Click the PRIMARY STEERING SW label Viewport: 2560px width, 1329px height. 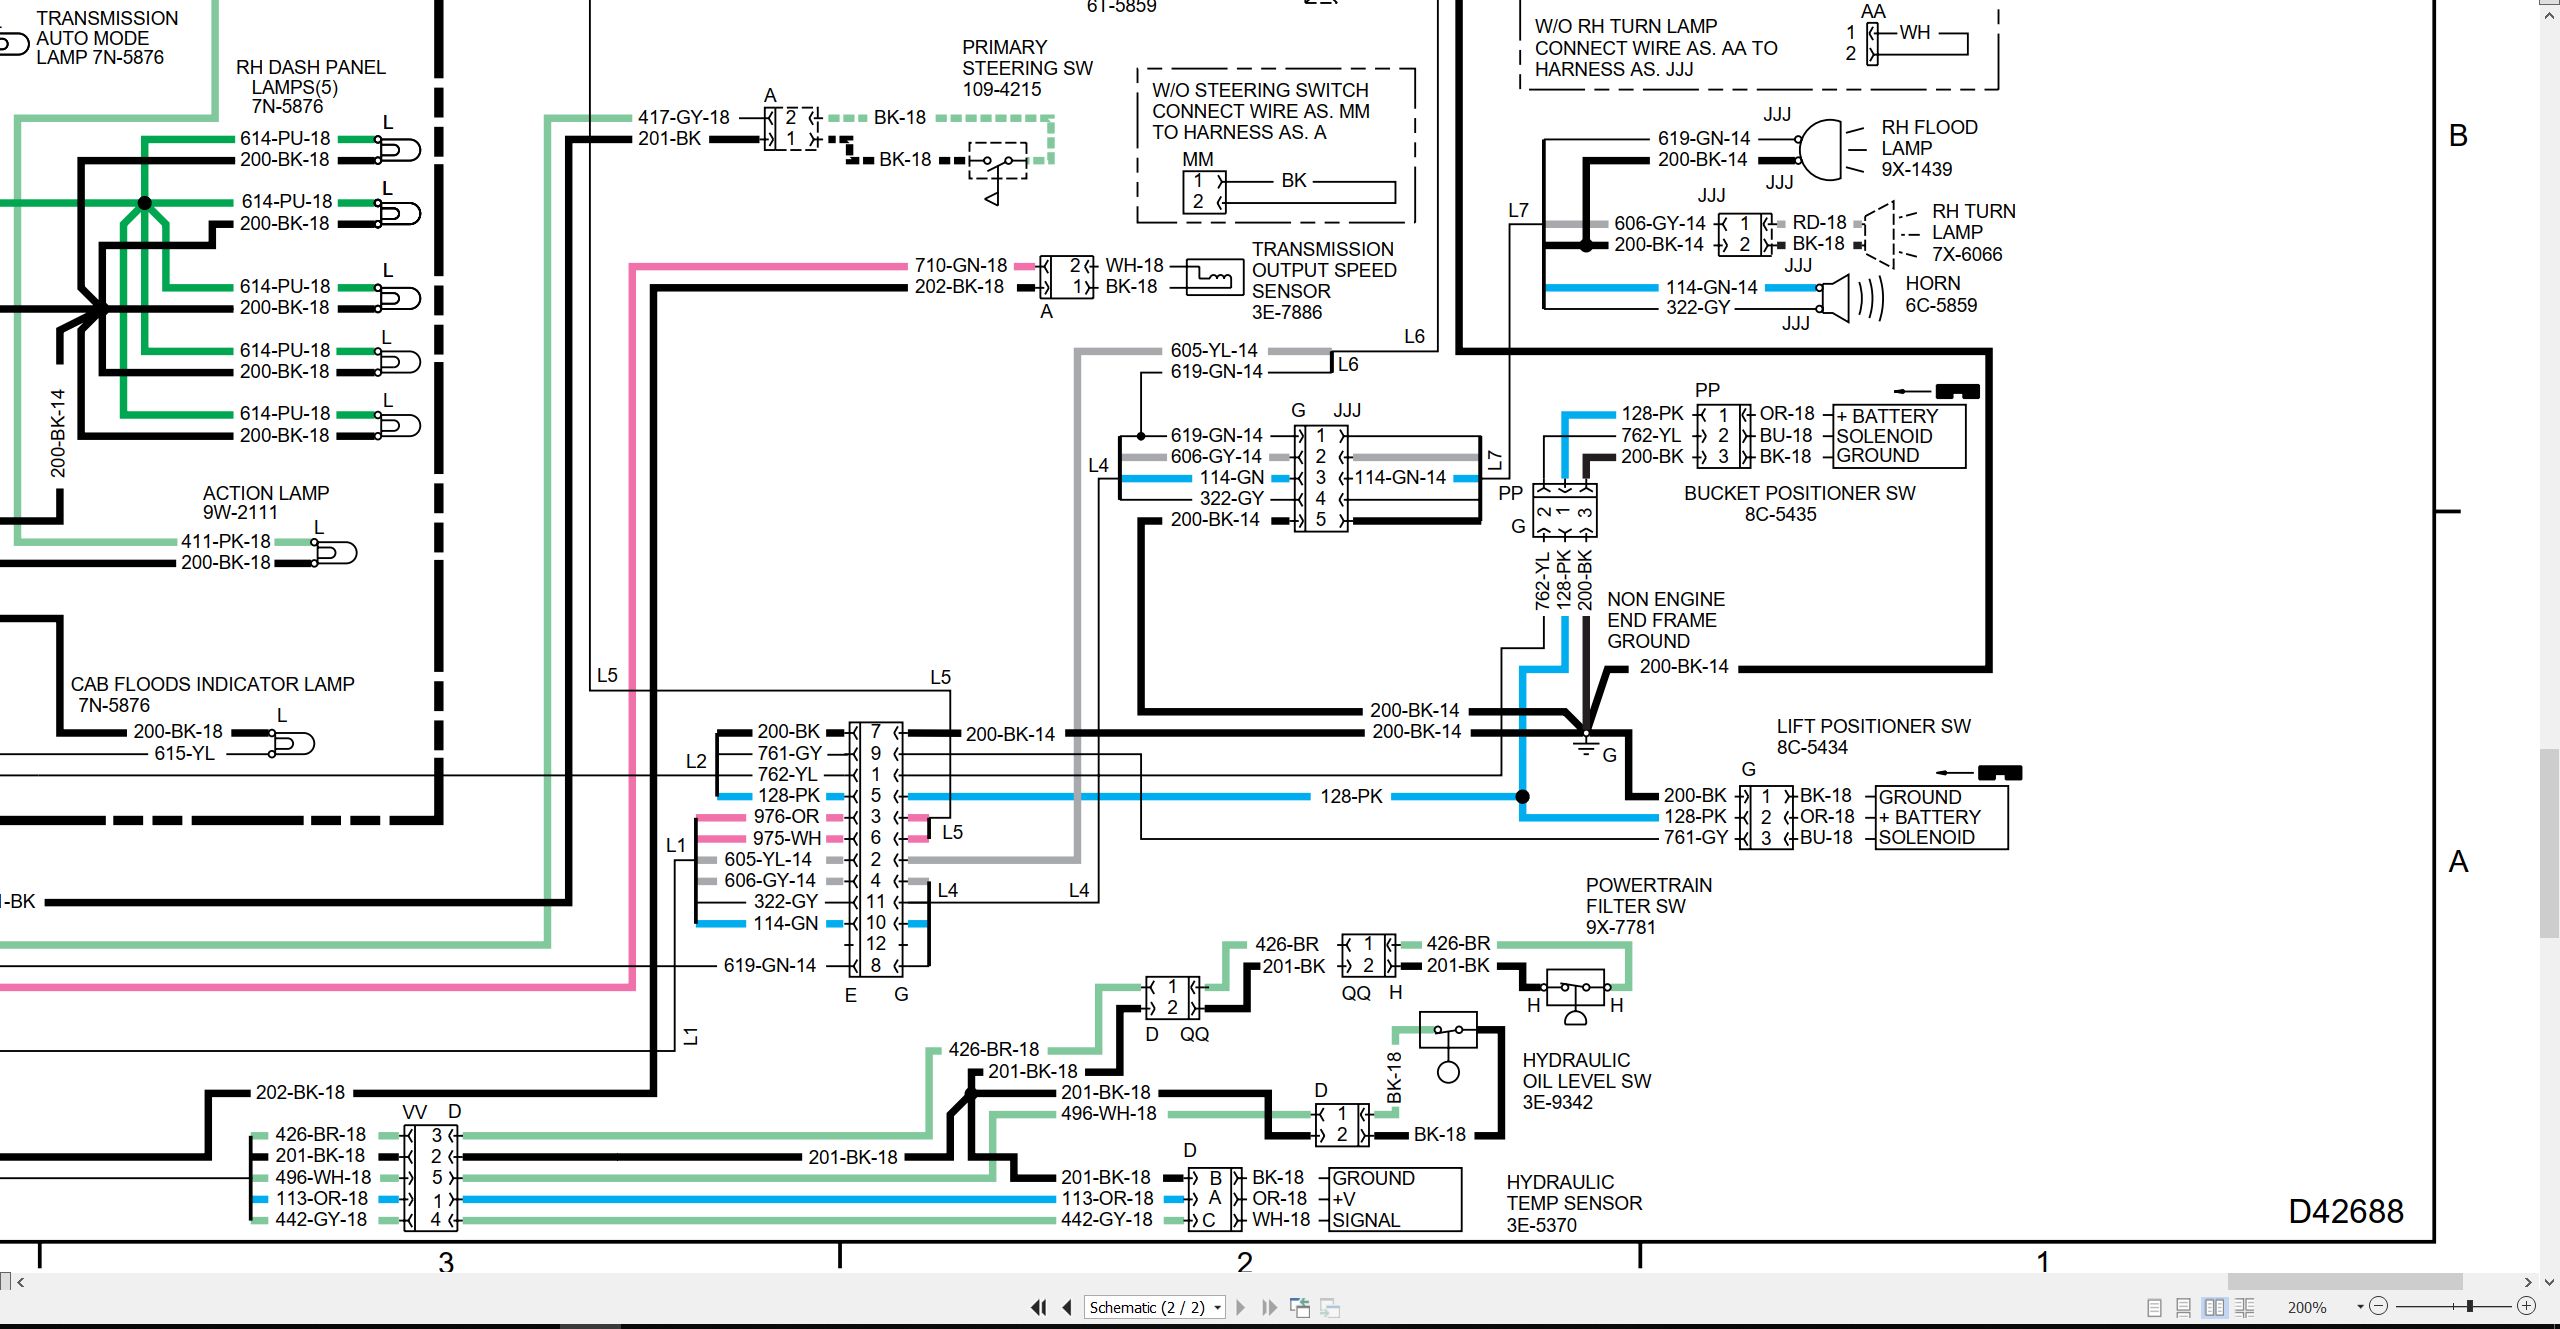coord(1027,68)
